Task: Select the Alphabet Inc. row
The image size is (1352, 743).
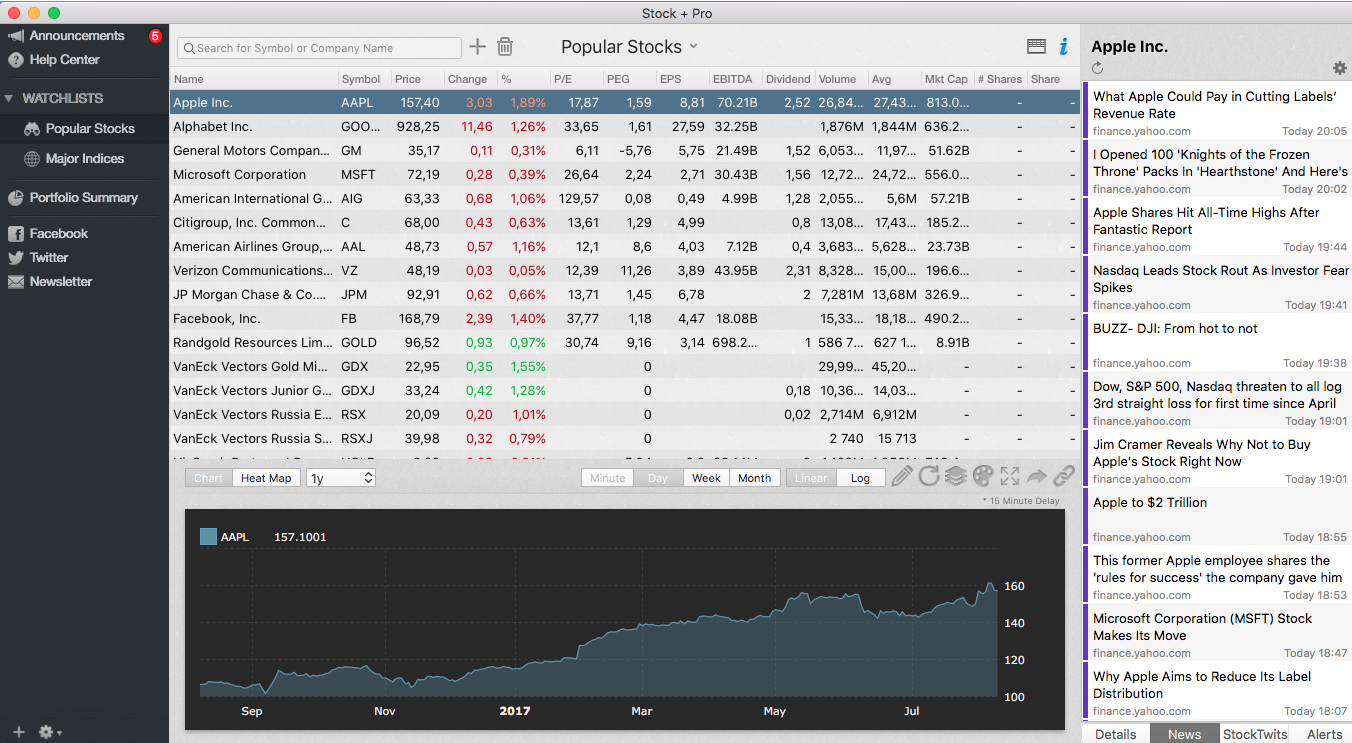Action: [x=625, y=127]
